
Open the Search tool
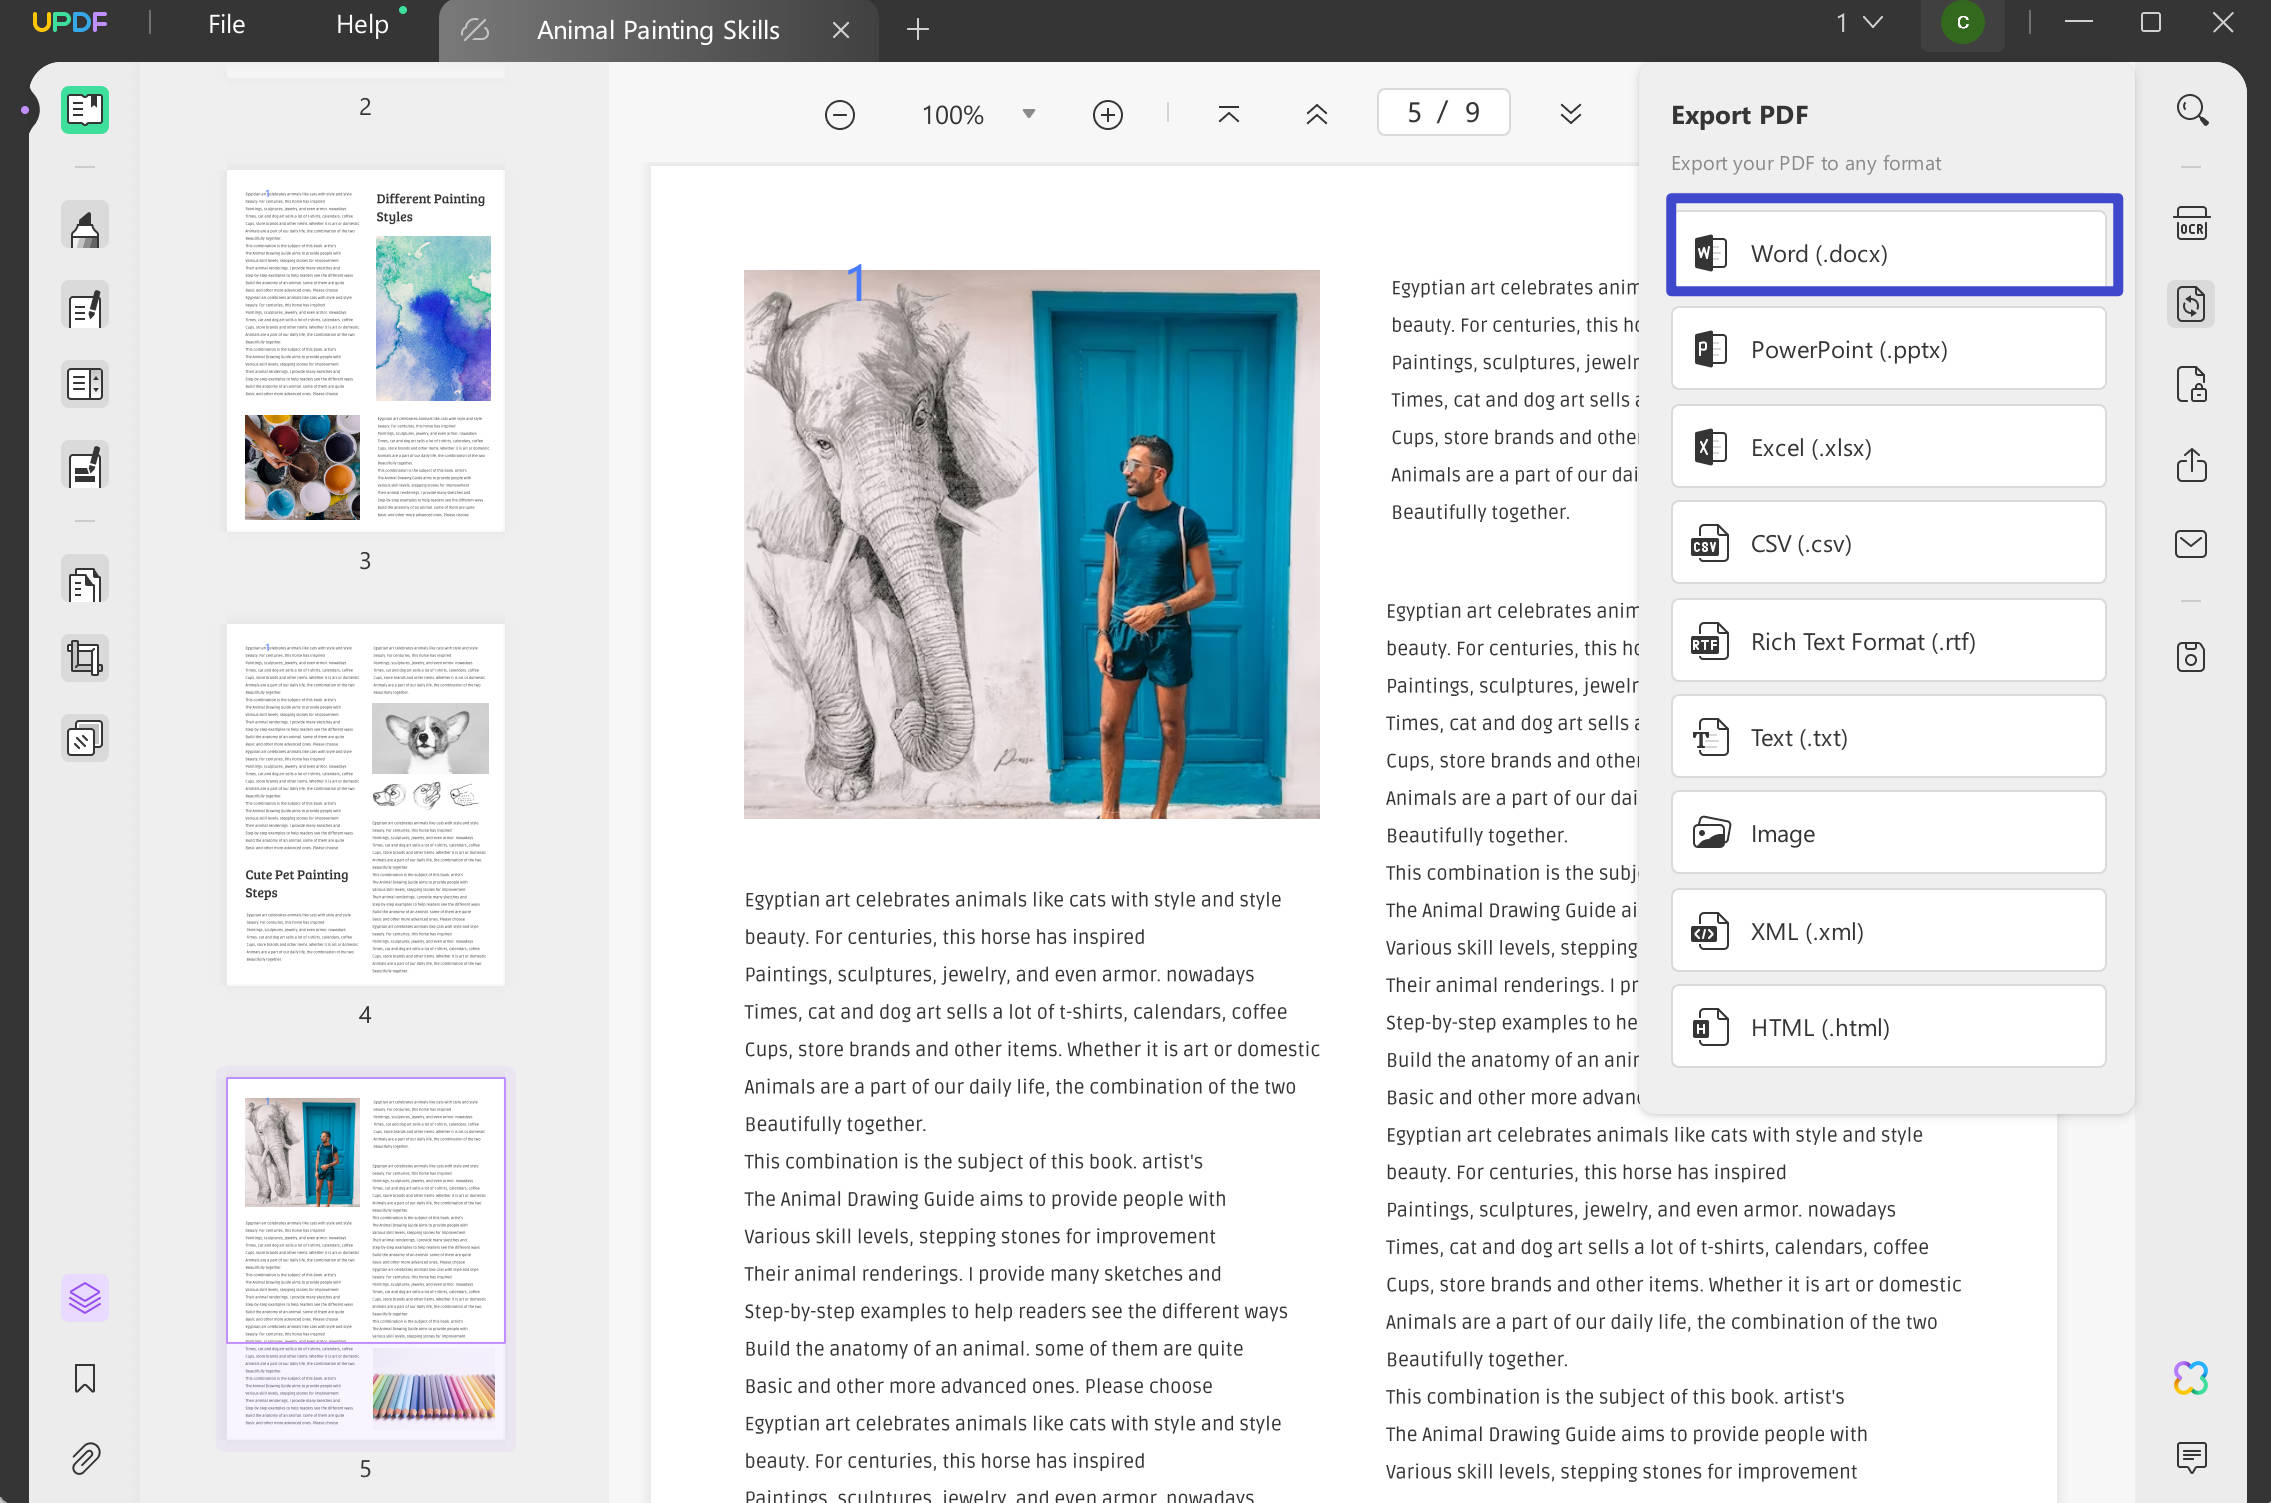pos(2191,110)
